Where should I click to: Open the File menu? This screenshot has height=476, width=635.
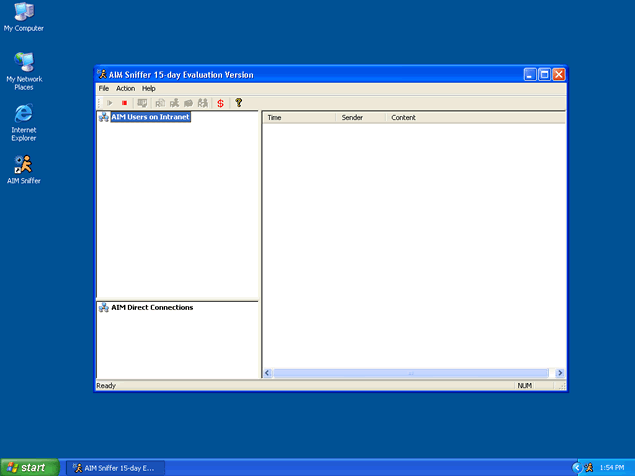coord(103,88)
